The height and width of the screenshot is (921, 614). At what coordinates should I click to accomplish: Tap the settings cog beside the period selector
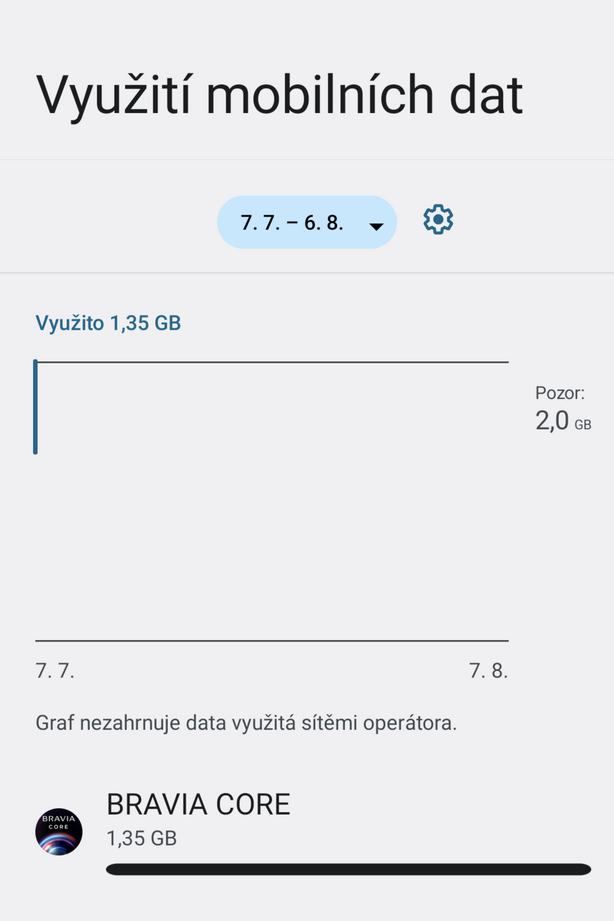point(437,221)
